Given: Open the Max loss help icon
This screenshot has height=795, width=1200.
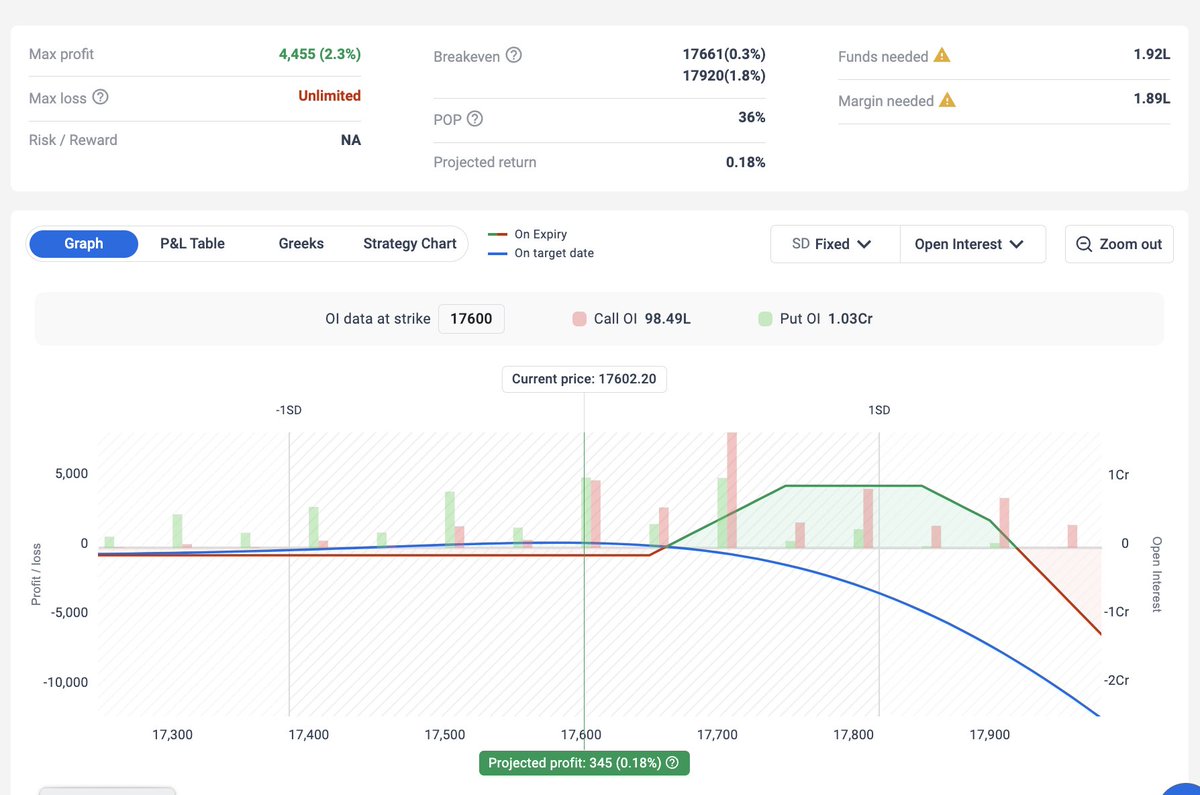Looking at the screenshot, I should tap(100, 97).
